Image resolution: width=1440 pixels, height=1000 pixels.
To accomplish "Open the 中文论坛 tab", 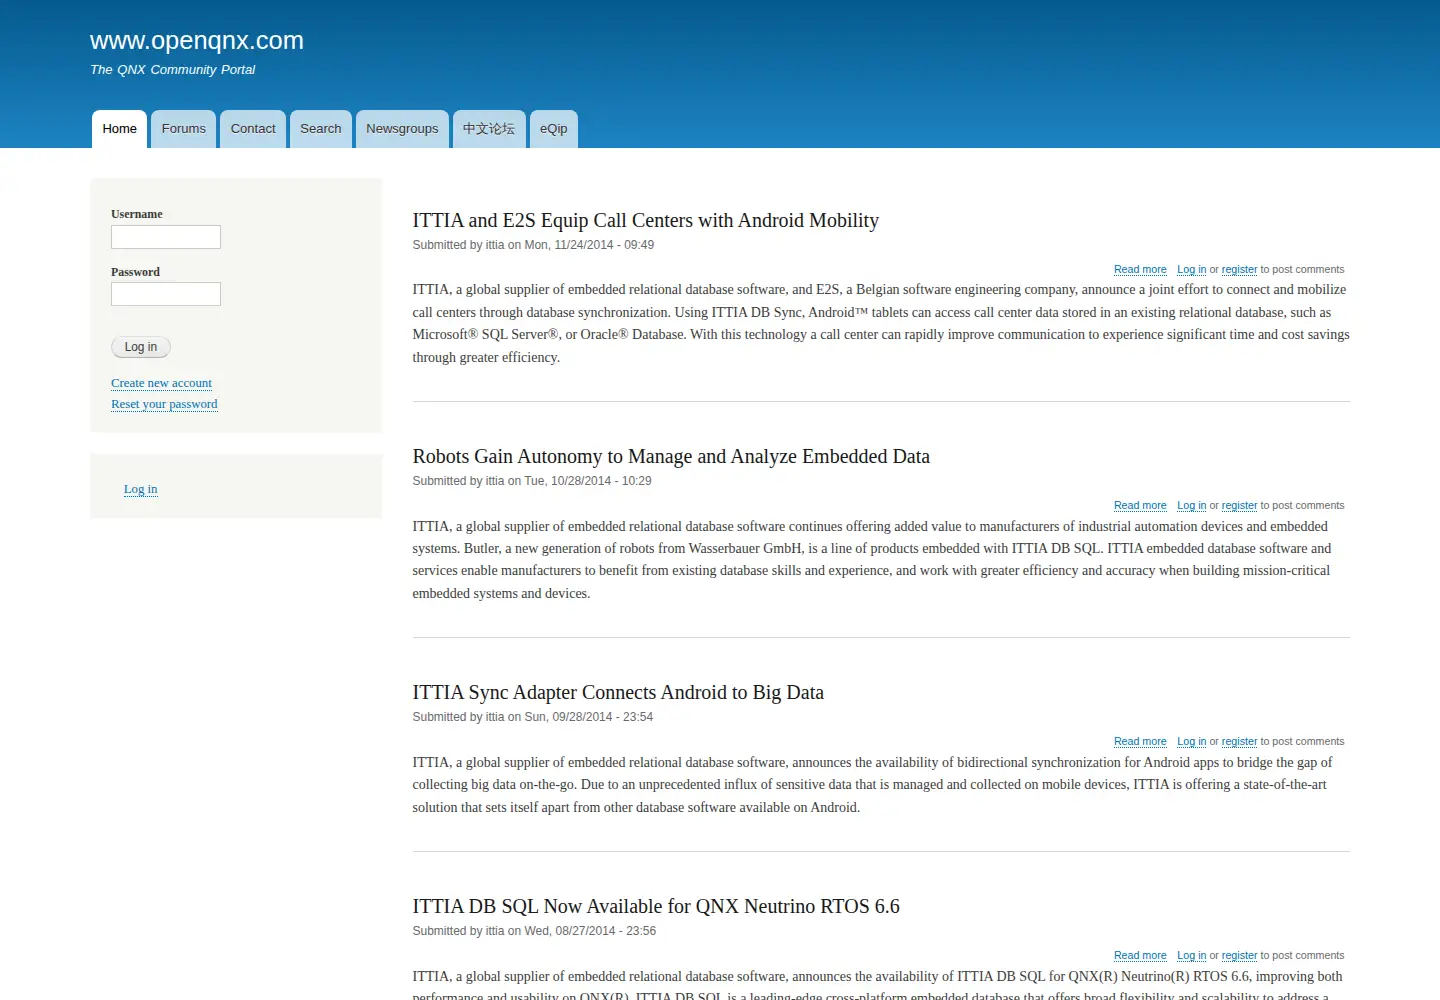I will 489,129.
